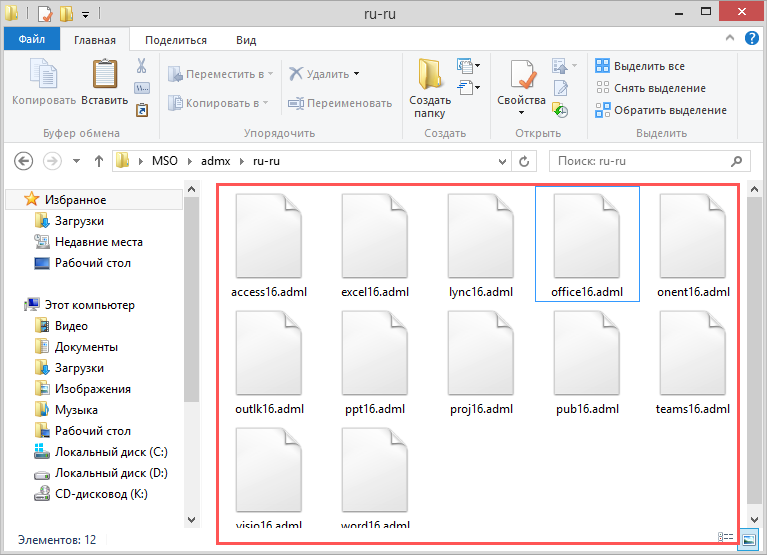Screen dimensions: 767x555
Task: Open the recent locations dropdown arrow
Action: pos(76,161)
